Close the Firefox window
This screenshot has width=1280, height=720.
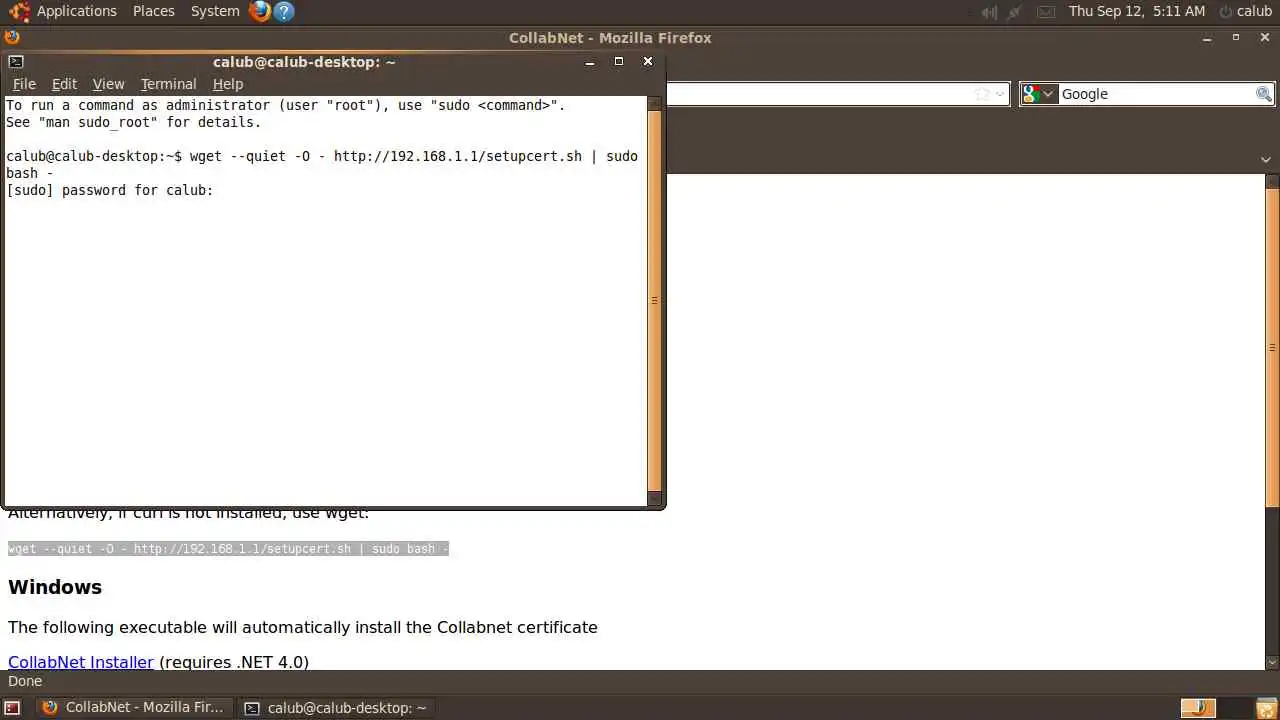pos(1264,38)
